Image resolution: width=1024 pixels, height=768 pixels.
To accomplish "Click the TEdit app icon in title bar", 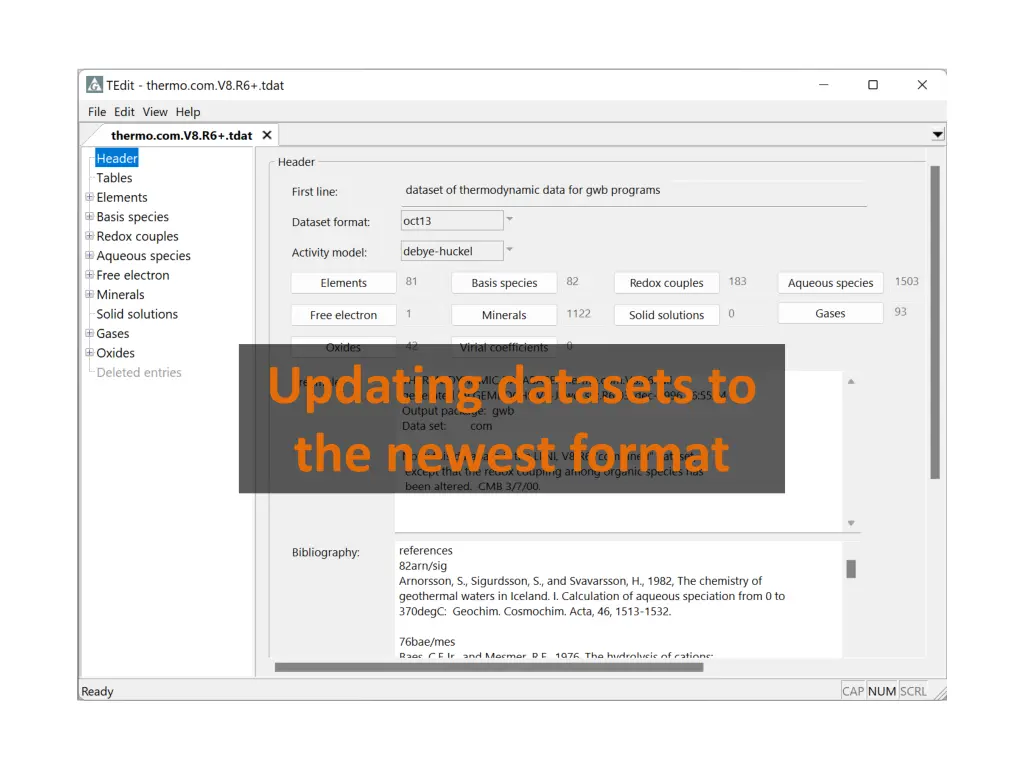I will [94, 85].
